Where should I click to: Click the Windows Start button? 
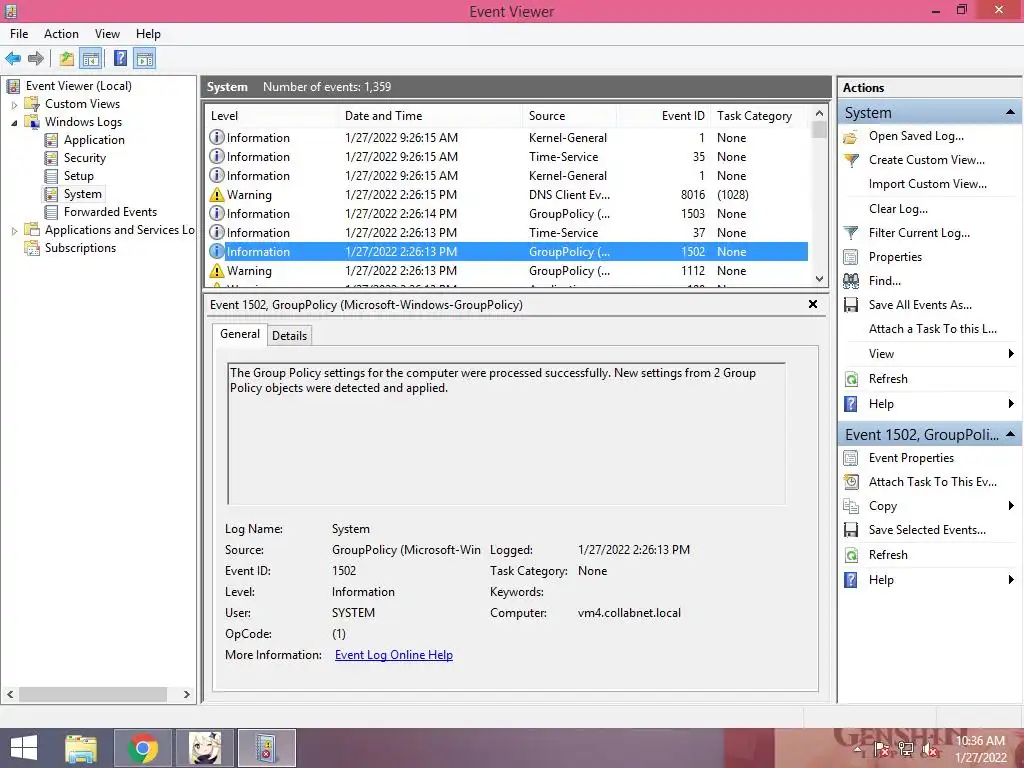pyautogui.click(x=24, y=748)
